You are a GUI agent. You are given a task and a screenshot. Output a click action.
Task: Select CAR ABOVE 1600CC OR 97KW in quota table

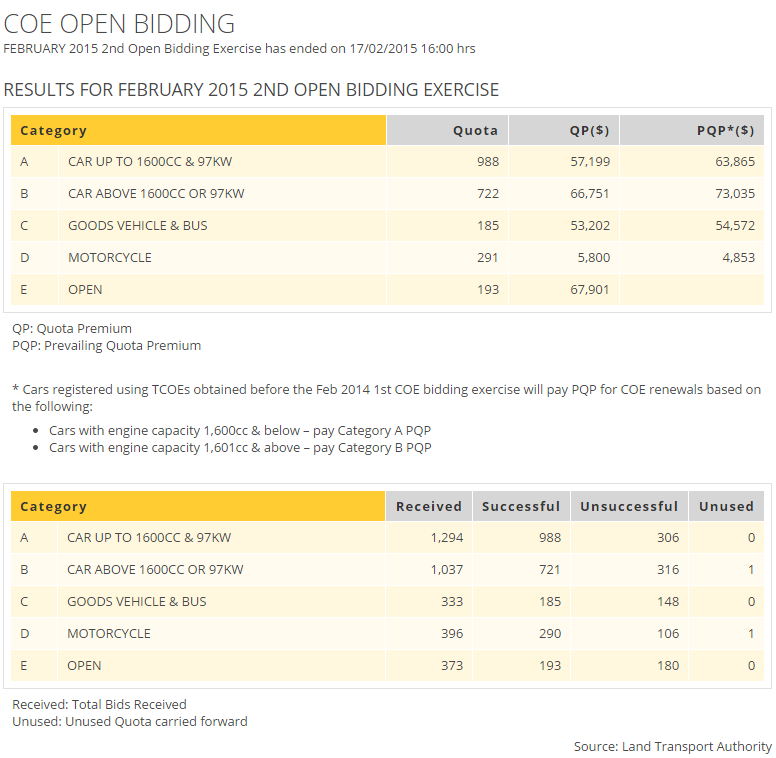pos(156,193)
